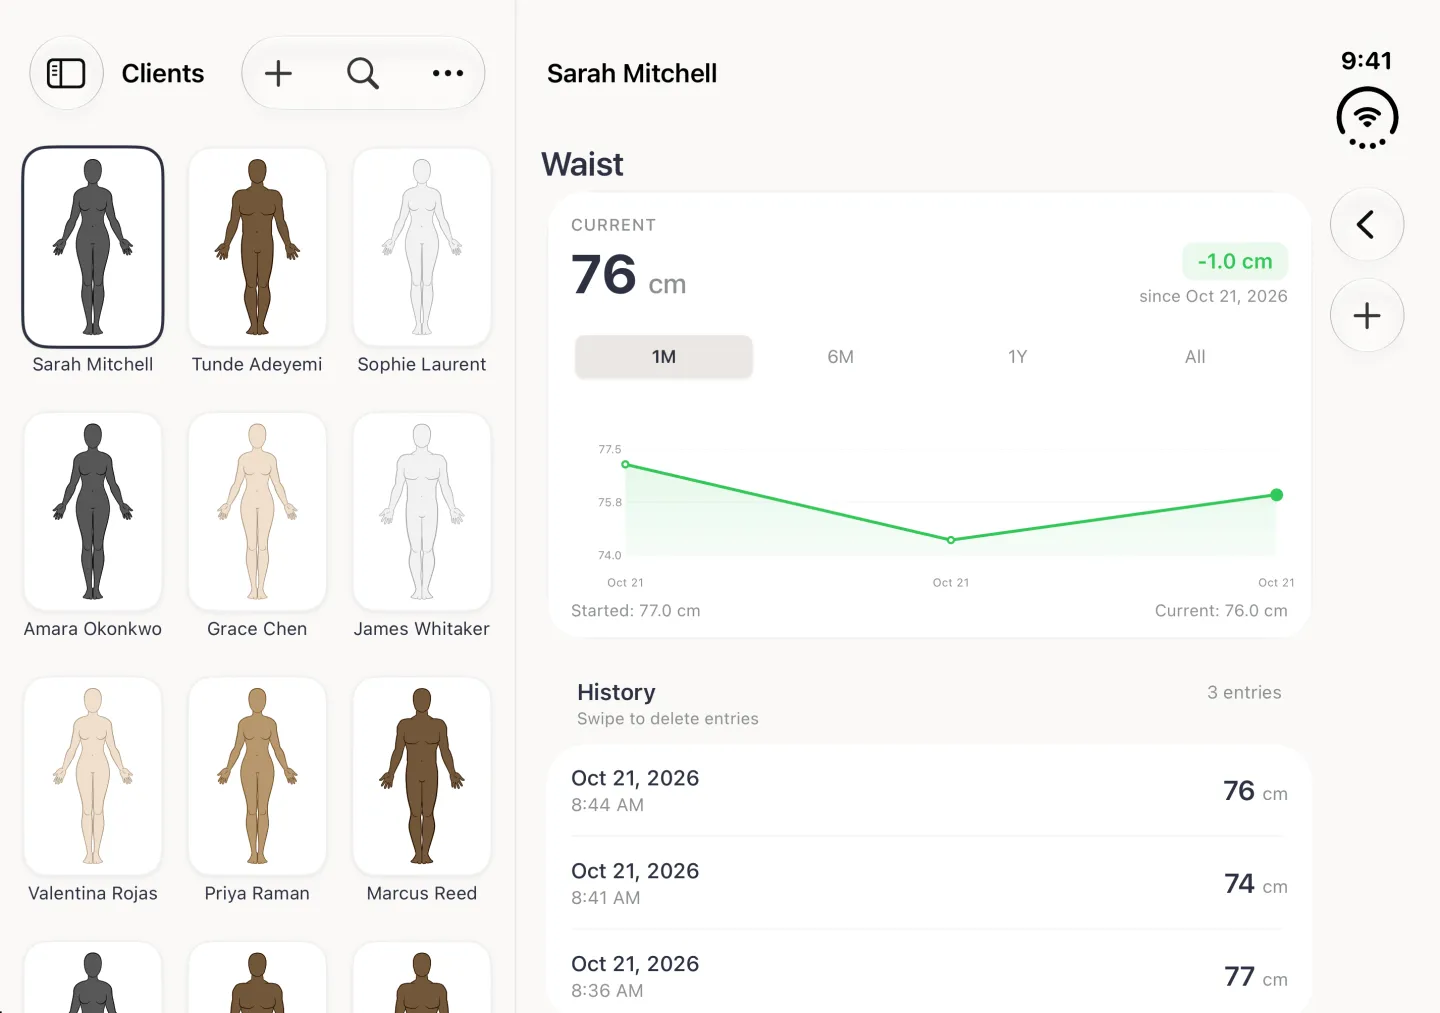Switch chart range to 1Y
The image size is (1440, 1013).
click(1018, 357)
